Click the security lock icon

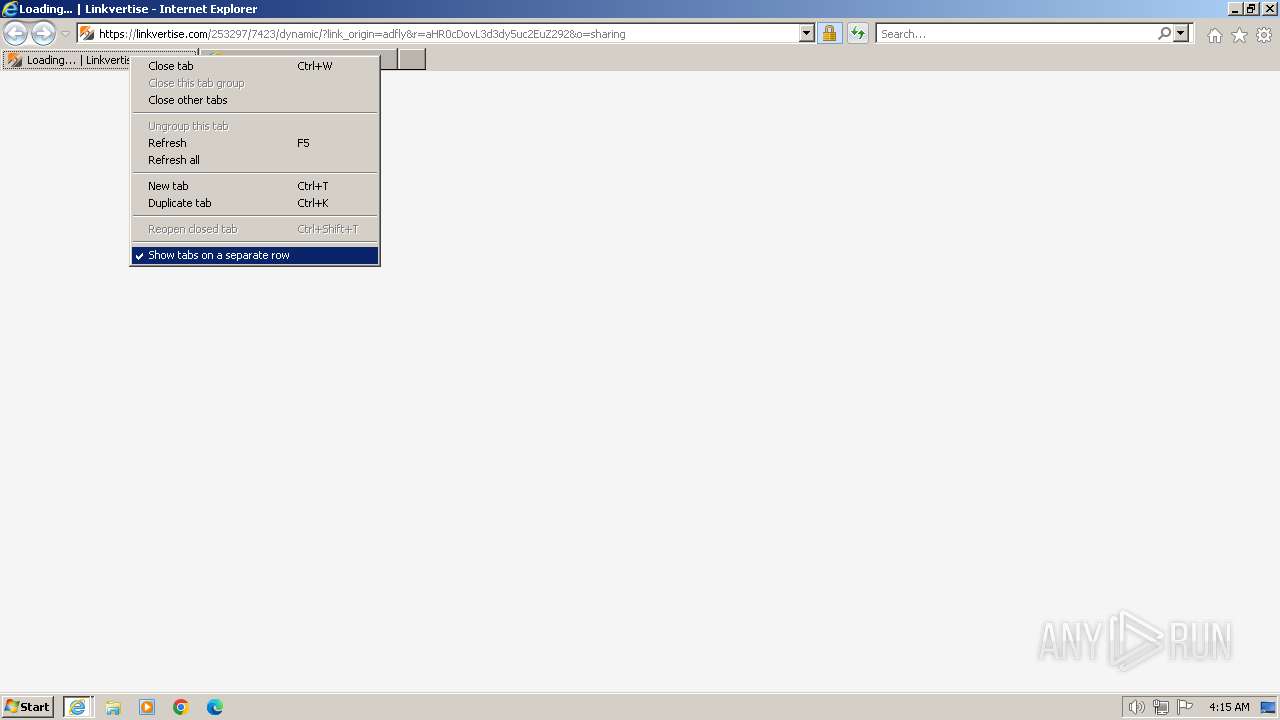(829, 34)
